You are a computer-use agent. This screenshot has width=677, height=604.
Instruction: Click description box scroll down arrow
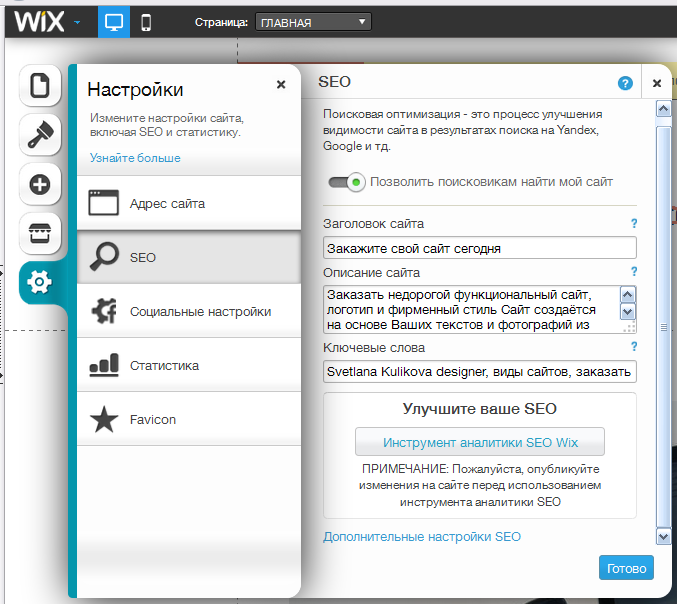(627, 311)
